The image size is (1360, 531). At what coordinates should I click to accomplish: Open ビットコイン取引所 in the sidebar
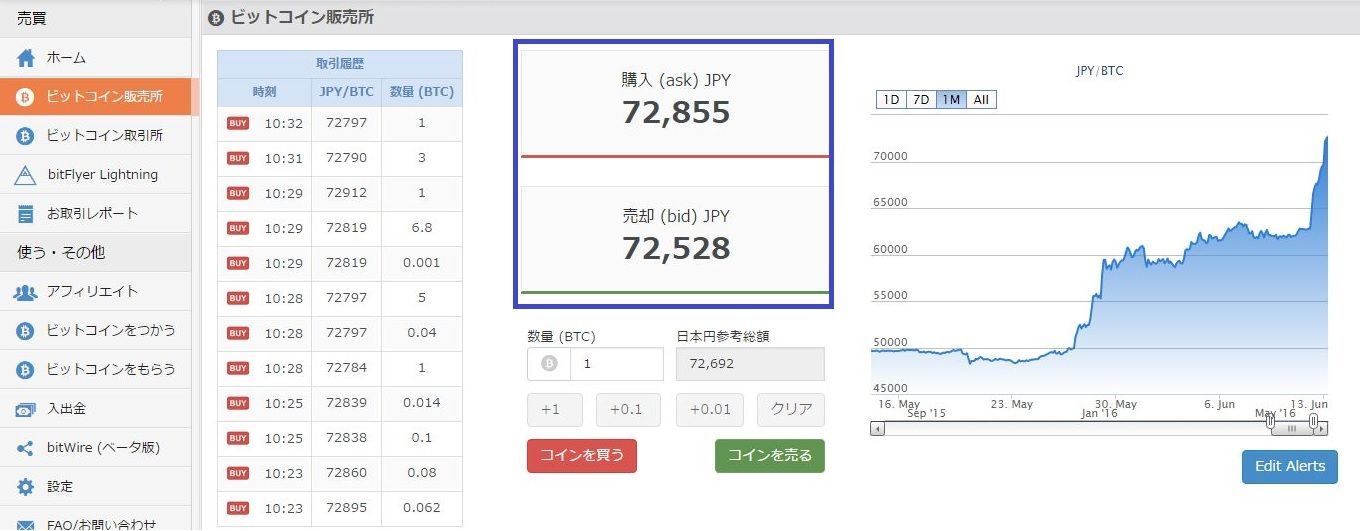[x=95, y=136]
